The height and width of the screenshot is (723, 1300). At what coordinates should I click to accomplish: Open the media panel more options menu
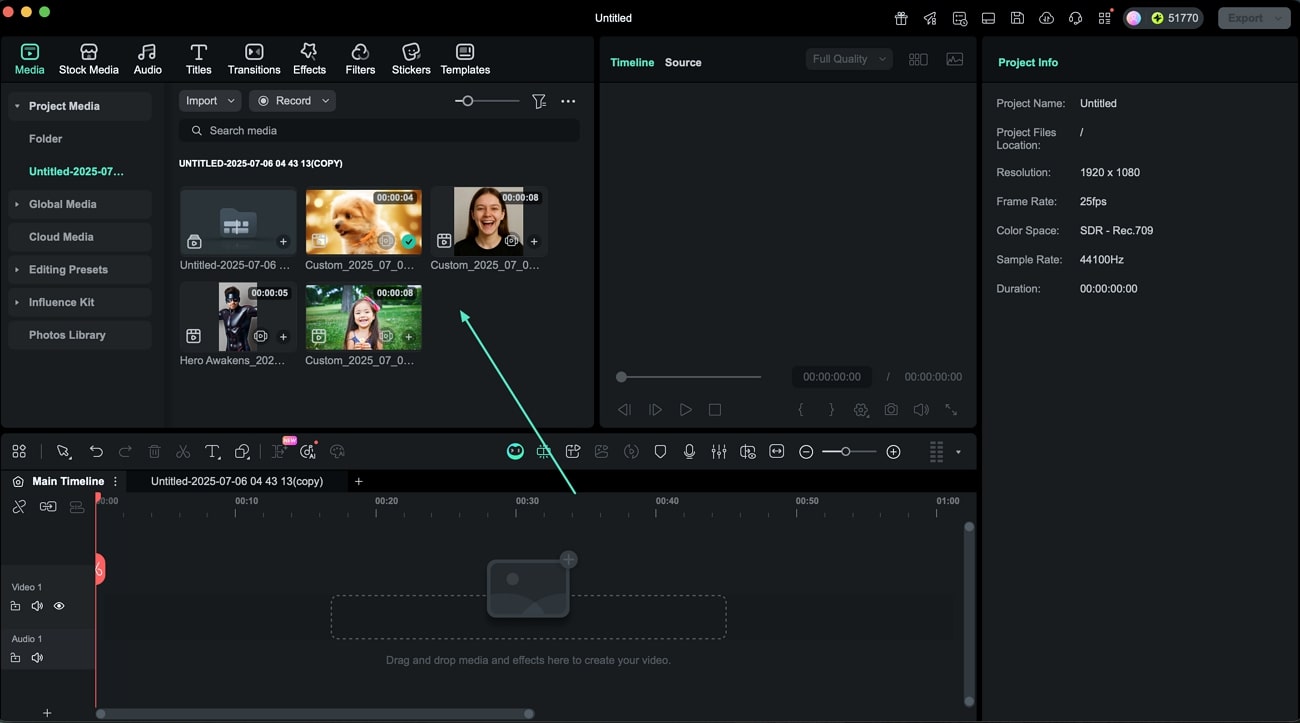click(568, 101)
